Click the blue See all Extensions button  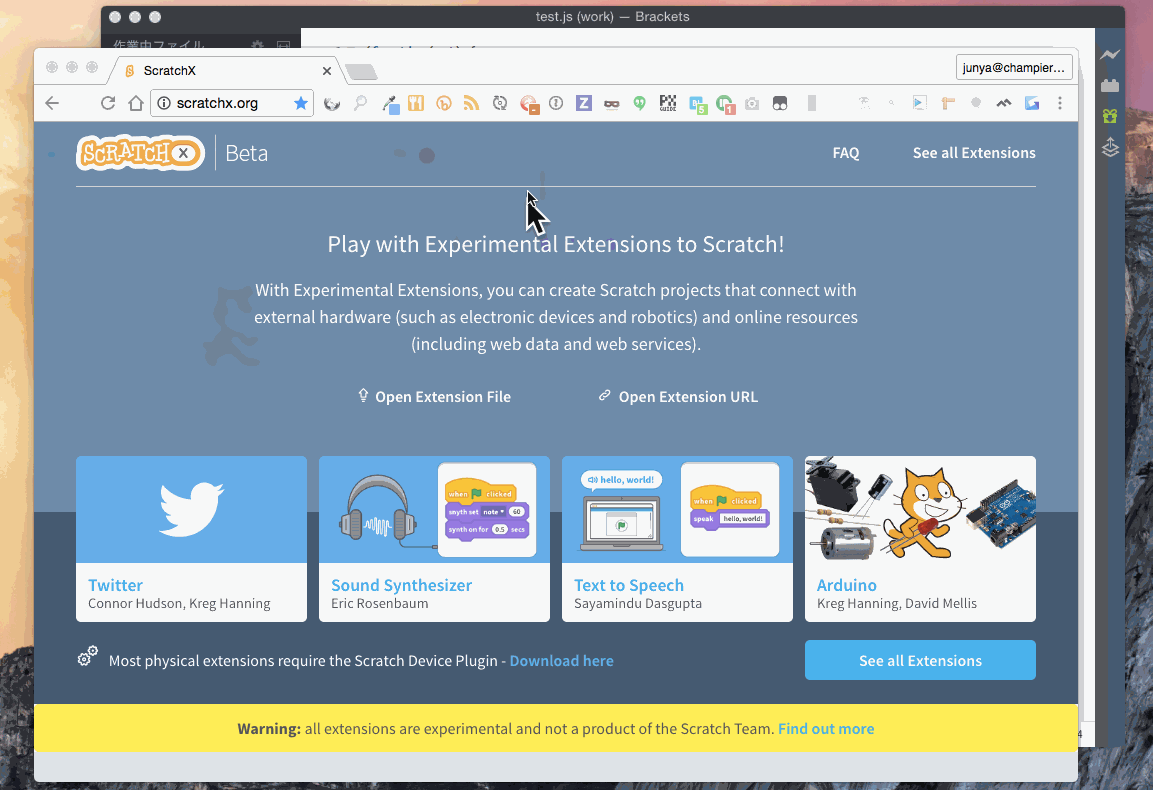(x=921, y=660)
